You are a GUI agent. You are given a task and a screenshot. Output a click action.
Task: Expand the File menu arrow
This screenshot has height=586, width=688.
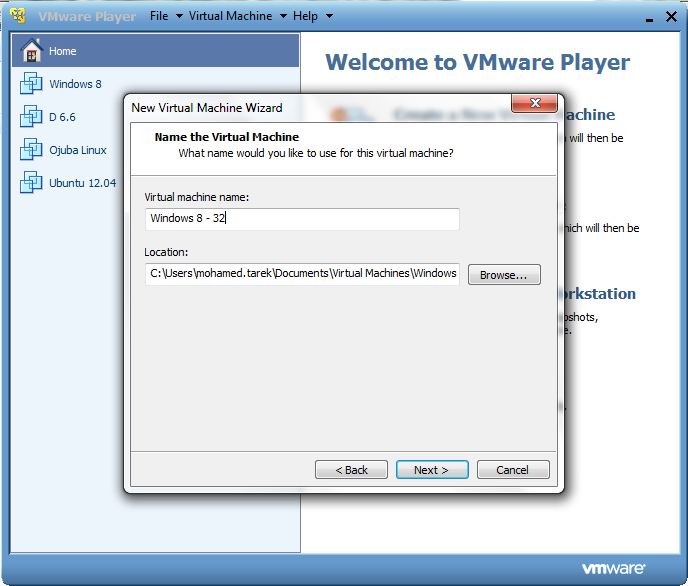(x=179, y=16)
